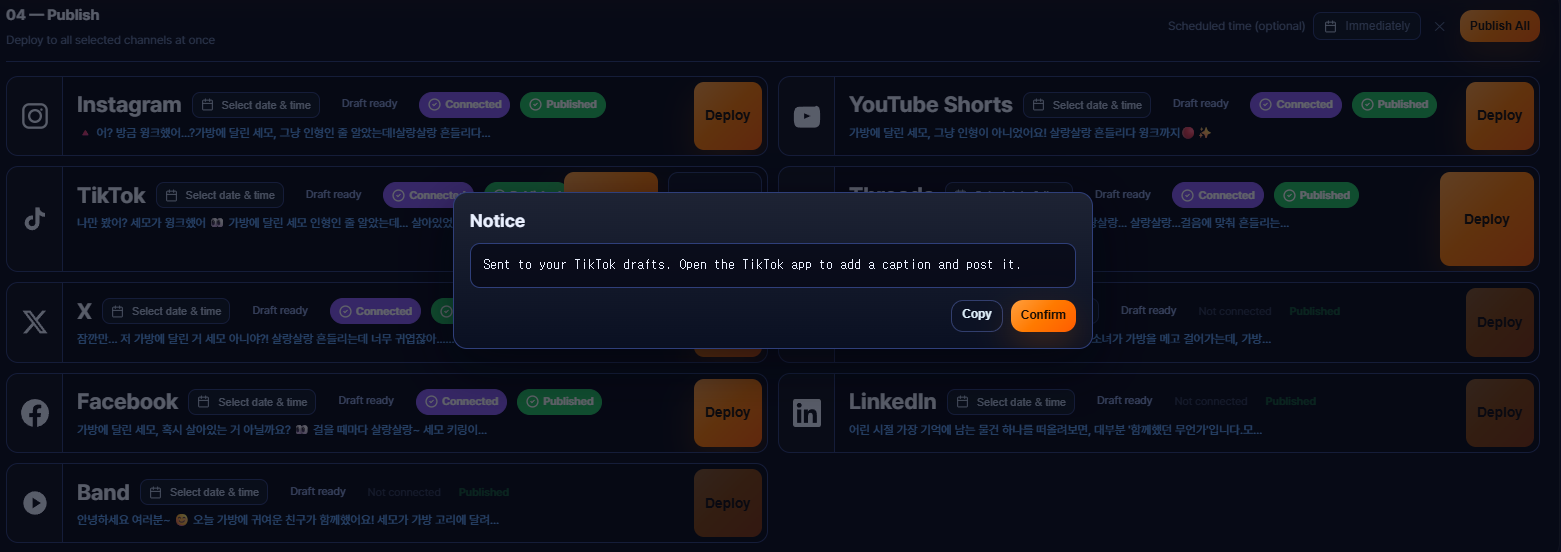
Task: Open TikTok Select date & time picker
Action: pos(220,195)
